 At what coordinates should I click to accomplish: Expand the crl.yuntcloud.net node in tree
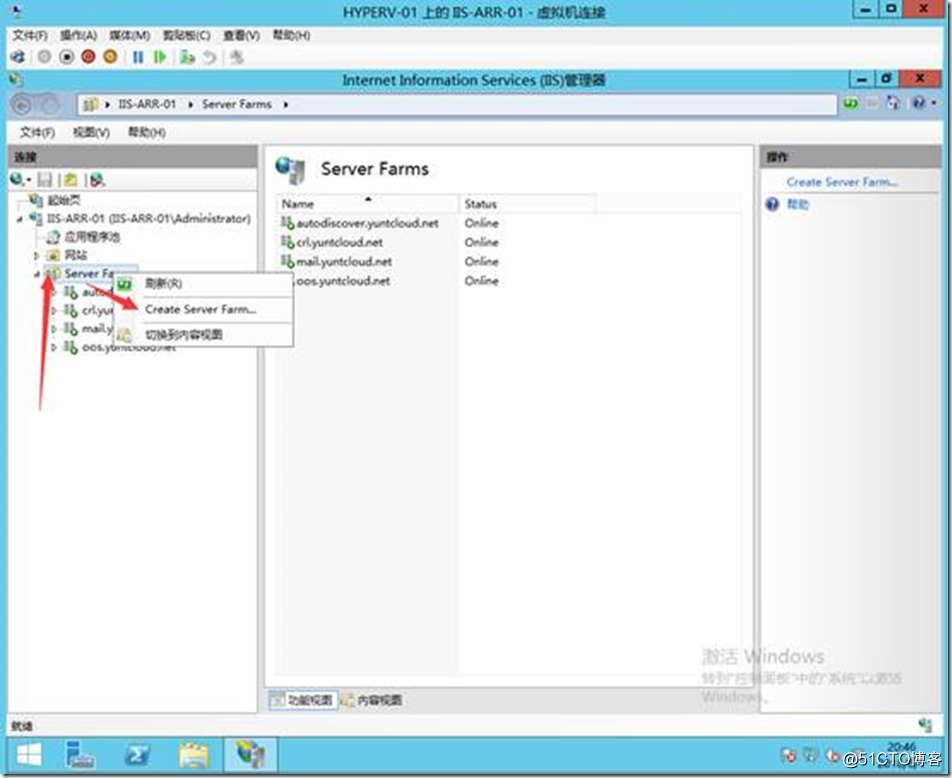(54, 311)
